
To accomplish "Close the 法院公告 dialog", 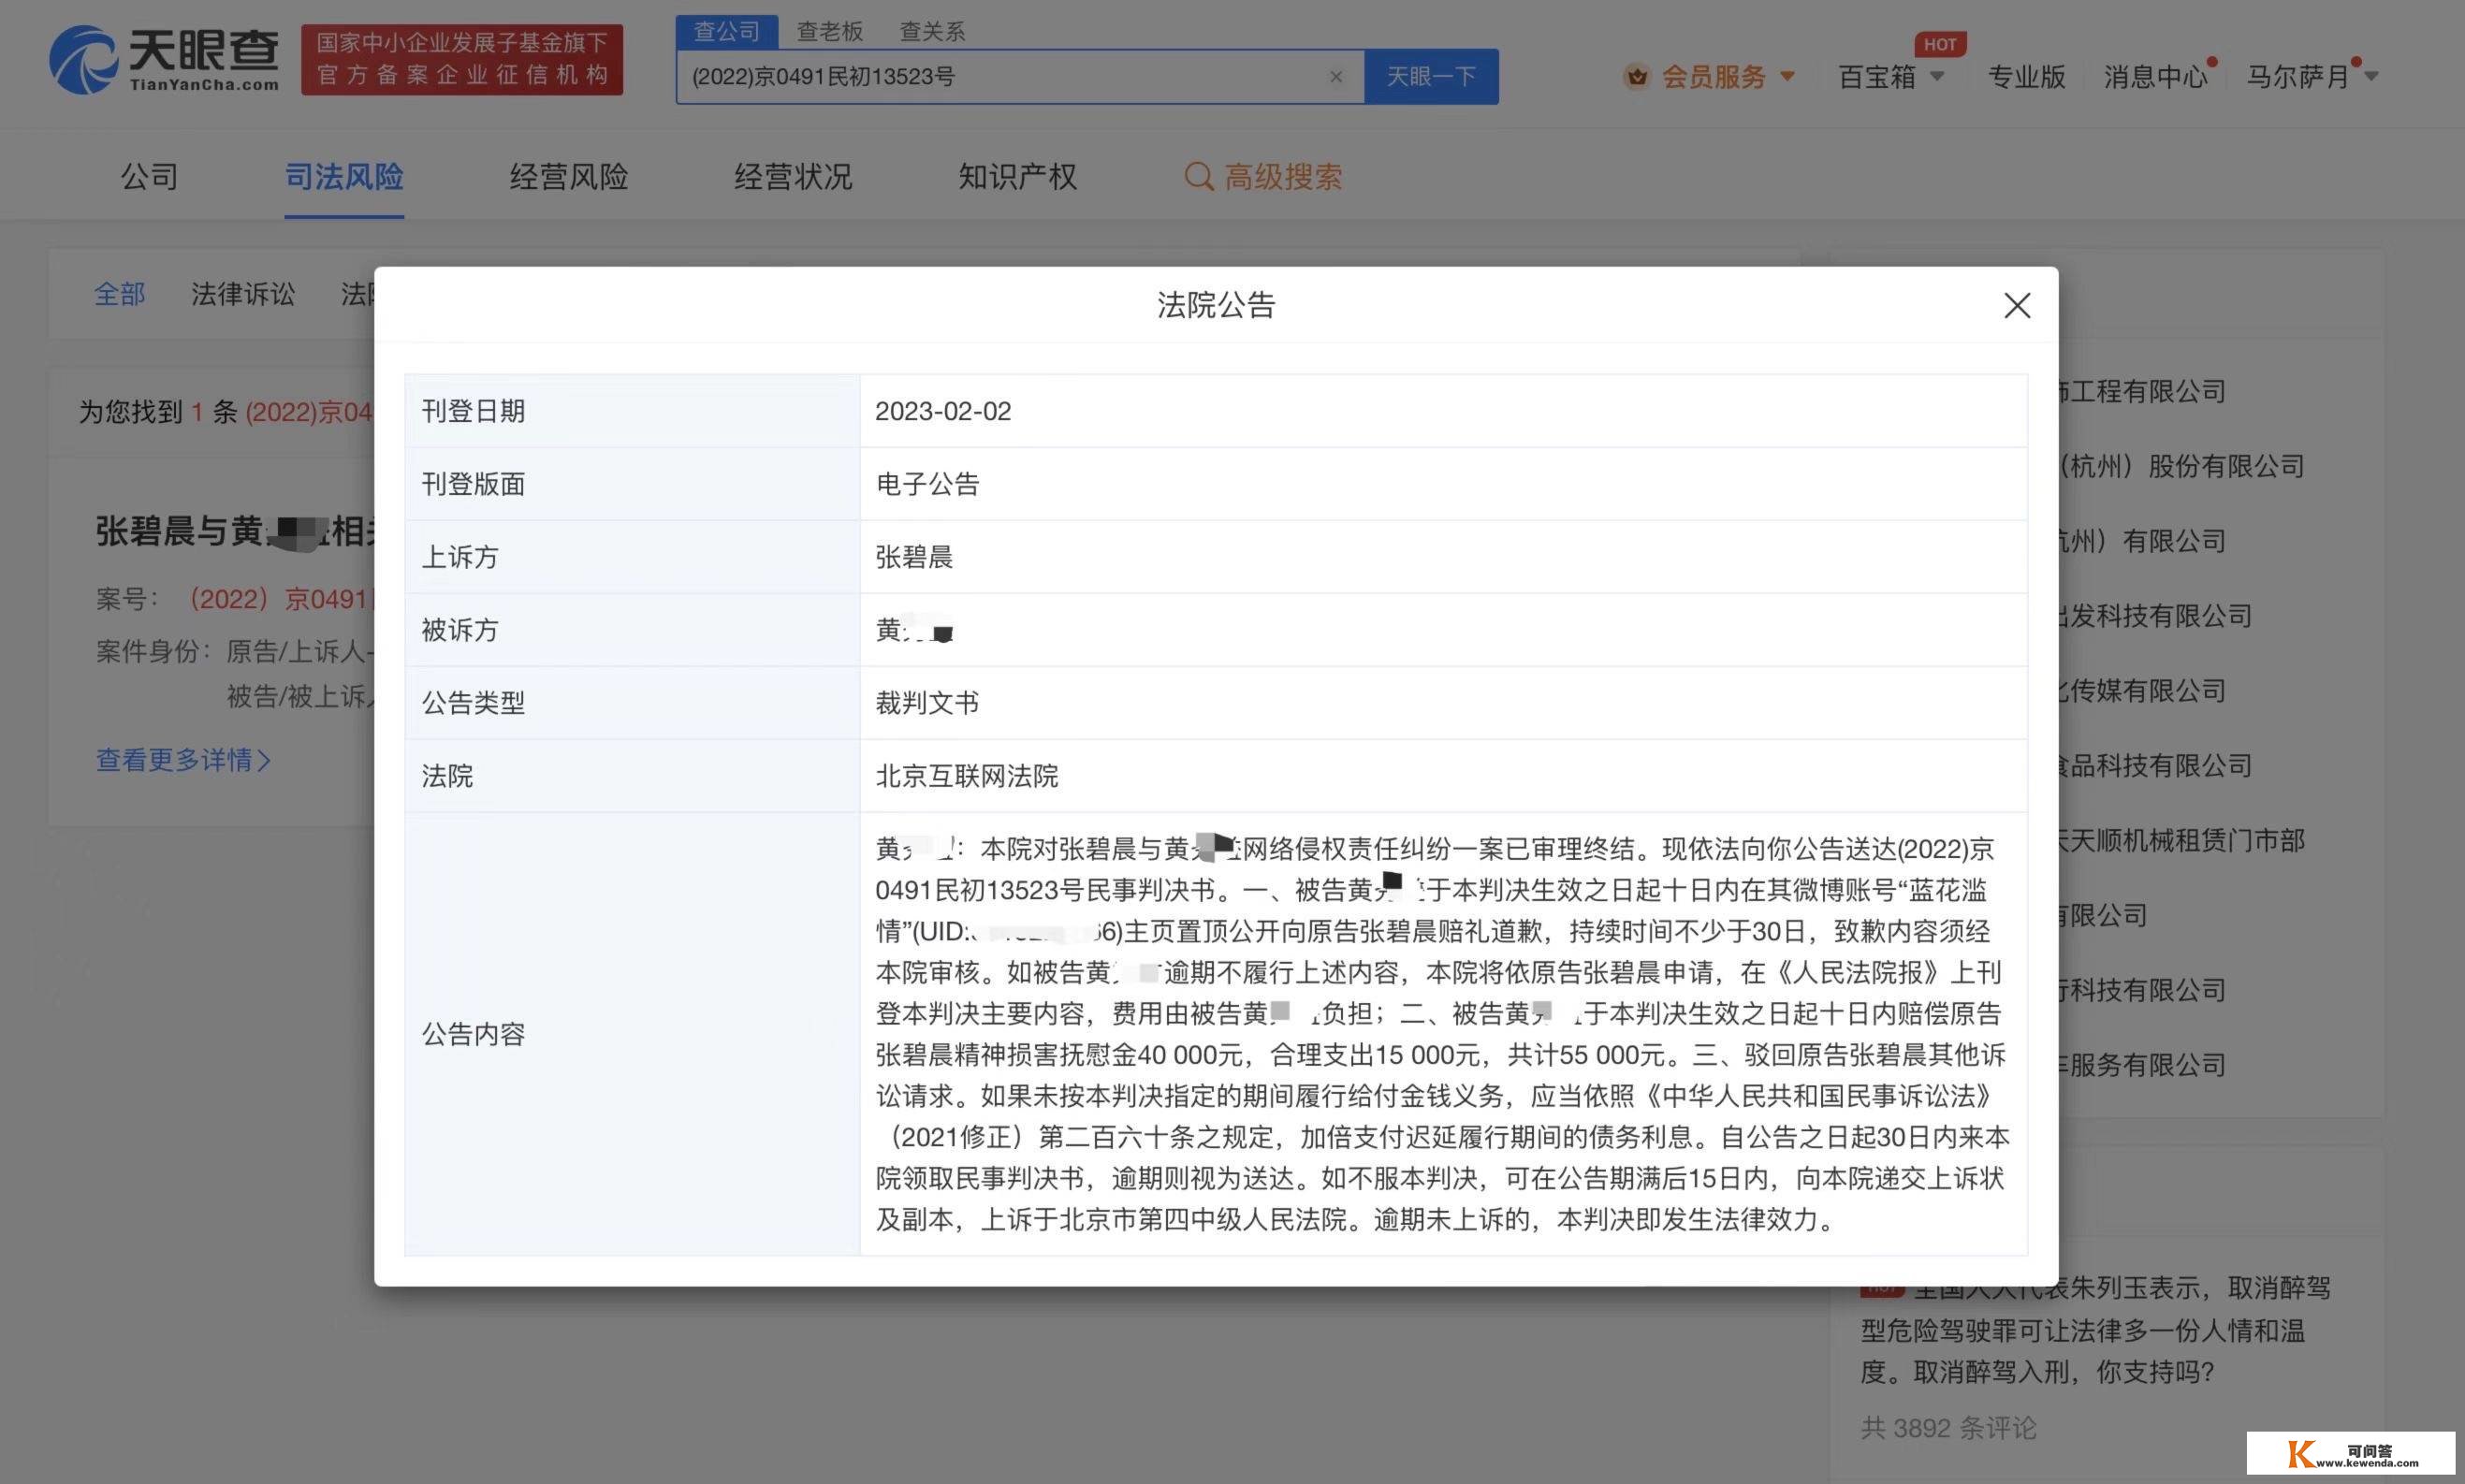I will [2017, 305].
